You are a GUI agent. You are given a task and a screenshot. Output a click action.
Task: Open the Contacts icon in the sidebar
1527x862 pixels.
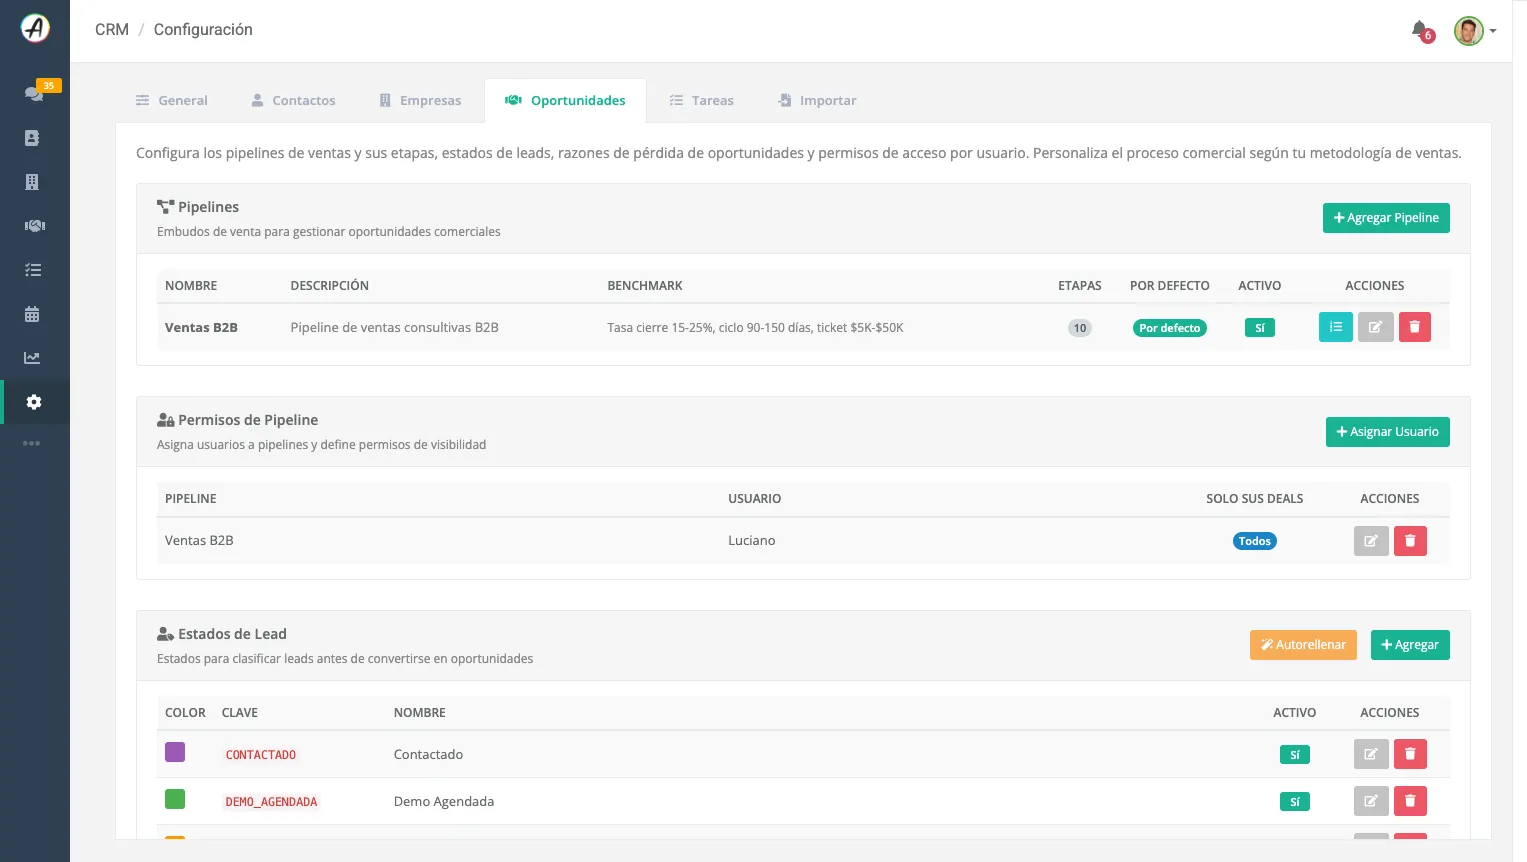coord(32,138)
